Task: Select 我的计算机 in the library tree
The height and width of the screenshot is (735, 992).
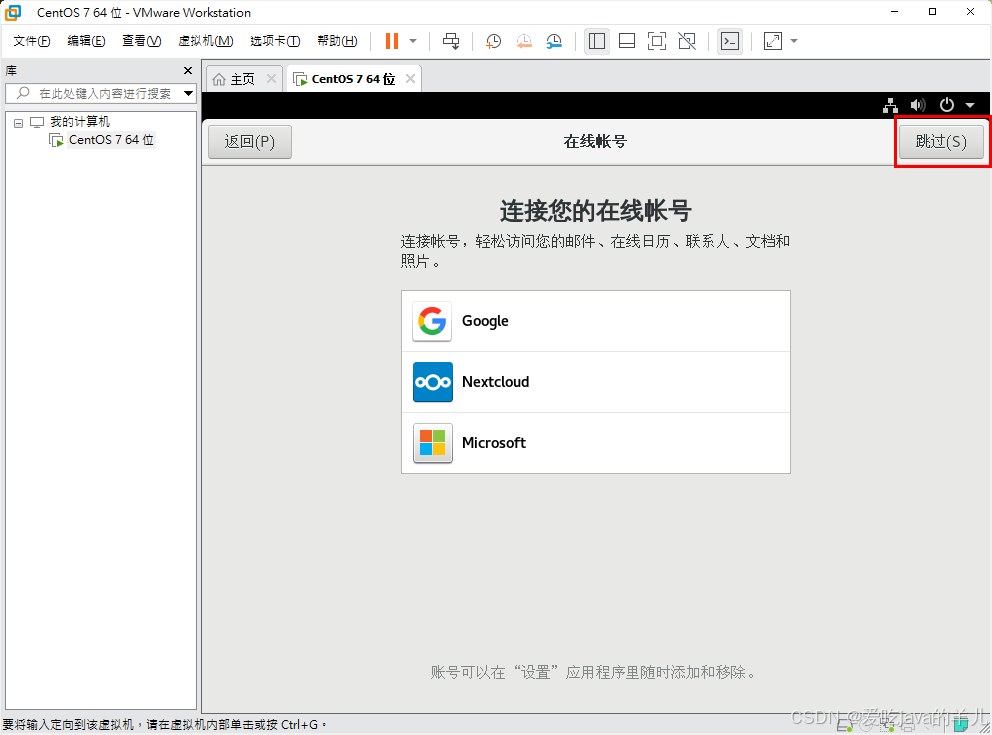Action: [x=80, y=121]
